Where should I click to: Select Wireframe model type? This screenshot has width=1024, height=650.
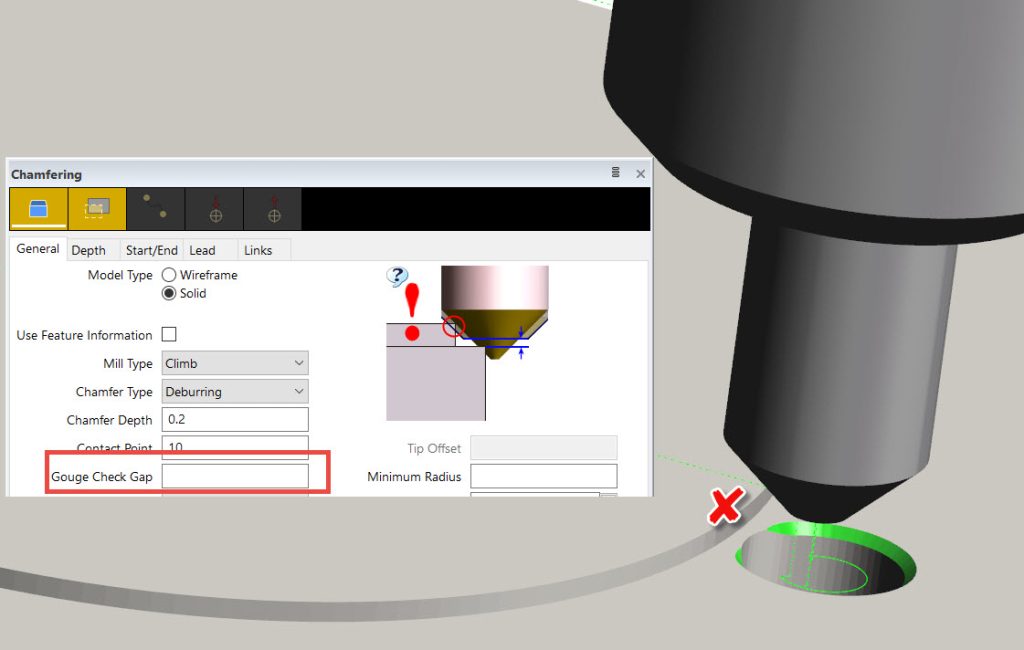tap(169, 275)
